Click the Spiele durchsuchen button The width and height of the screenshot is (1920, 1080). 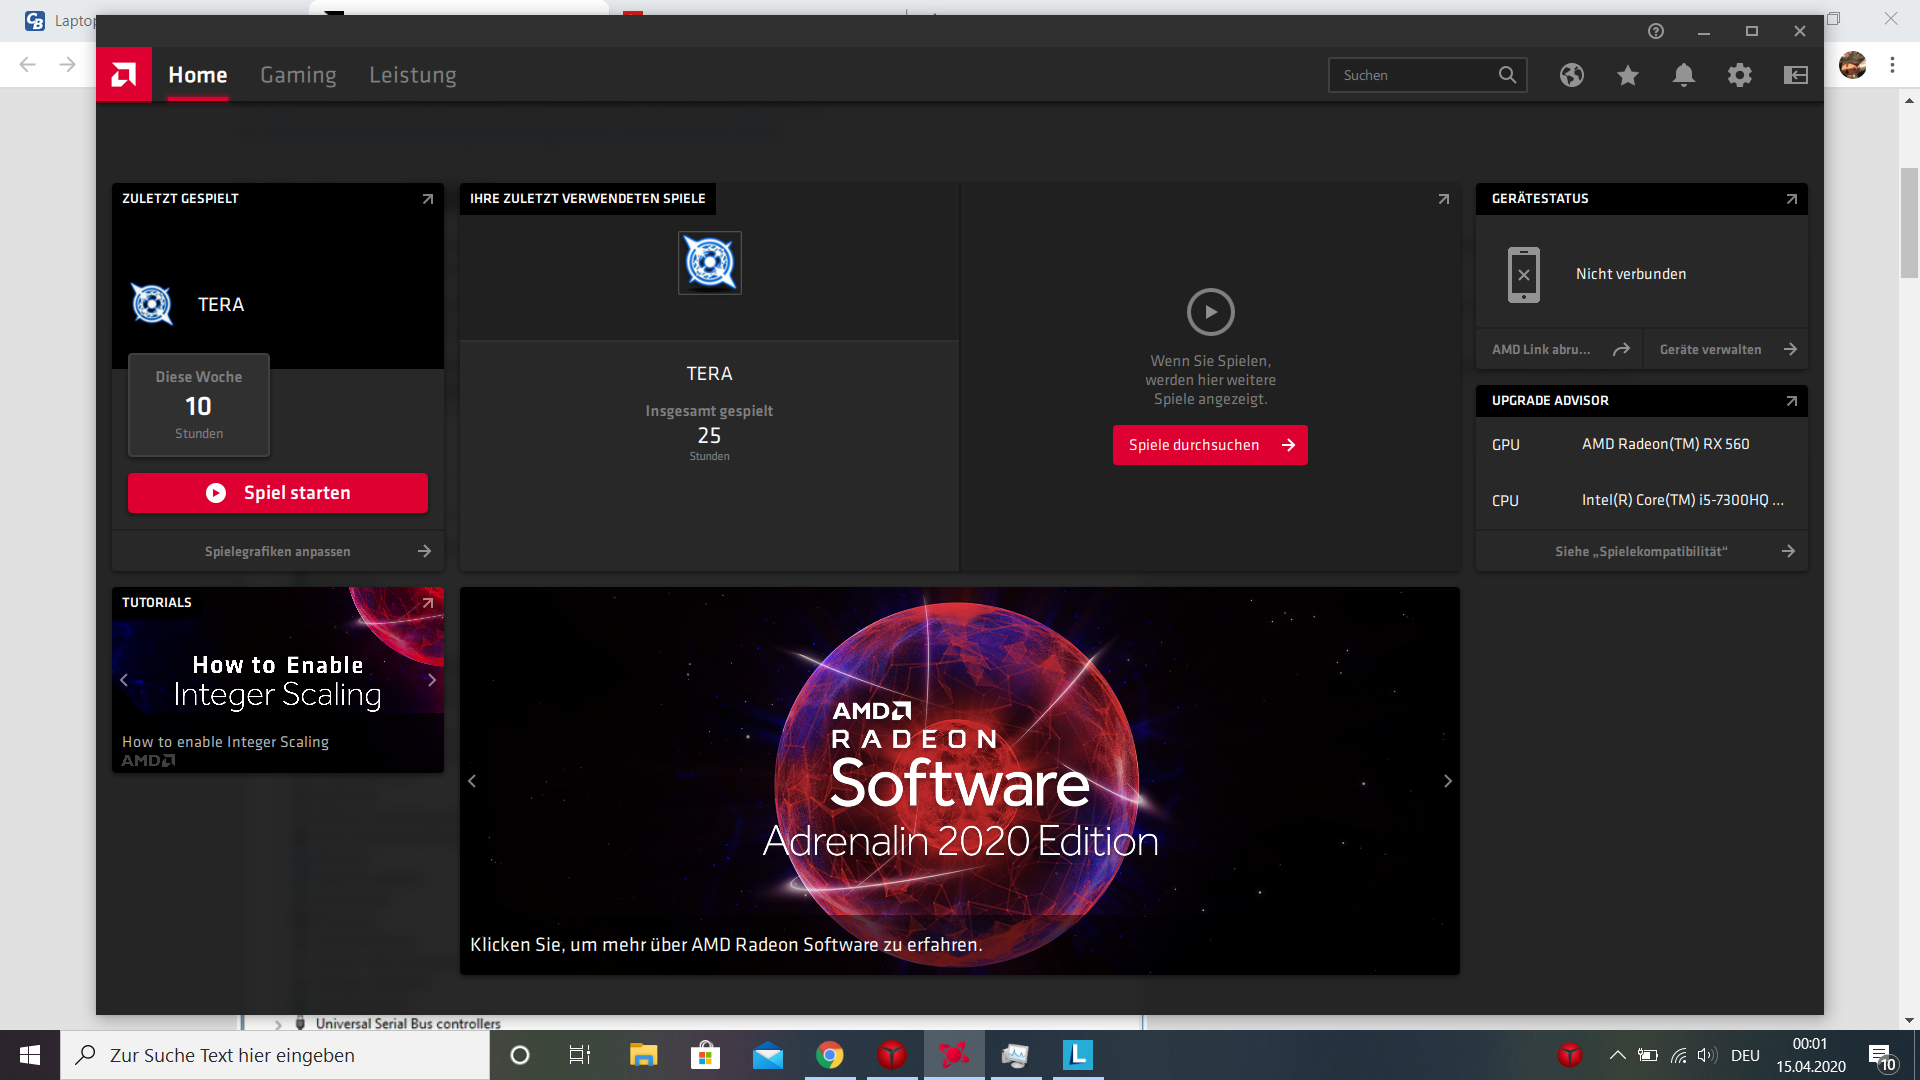click(x=1209, y=445)
